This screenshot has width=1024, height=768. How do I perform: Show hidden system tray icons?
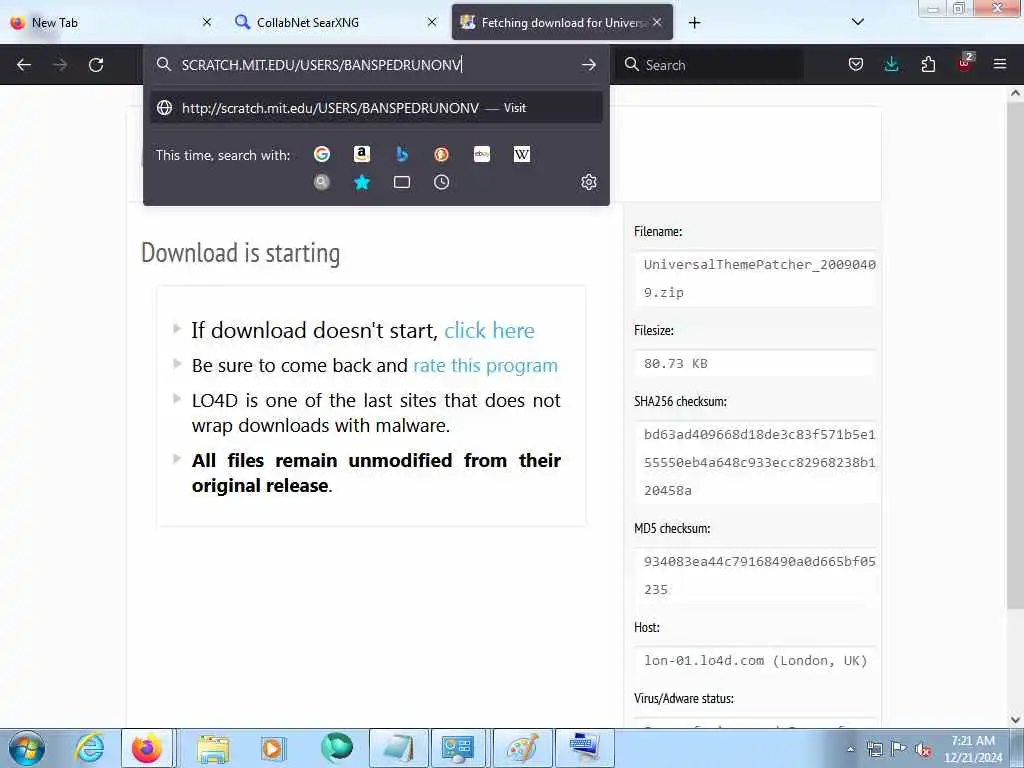click(850, 749)
